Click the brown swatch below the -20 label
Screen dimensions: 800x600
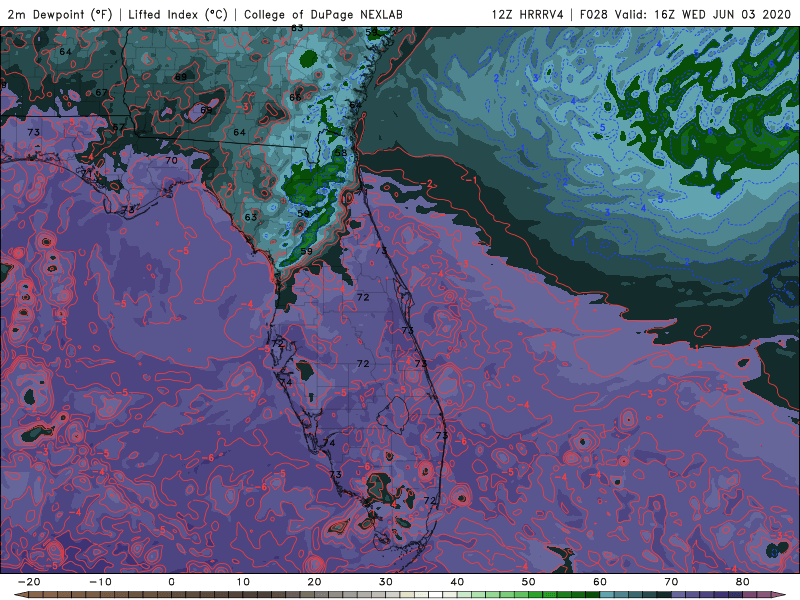35,595
